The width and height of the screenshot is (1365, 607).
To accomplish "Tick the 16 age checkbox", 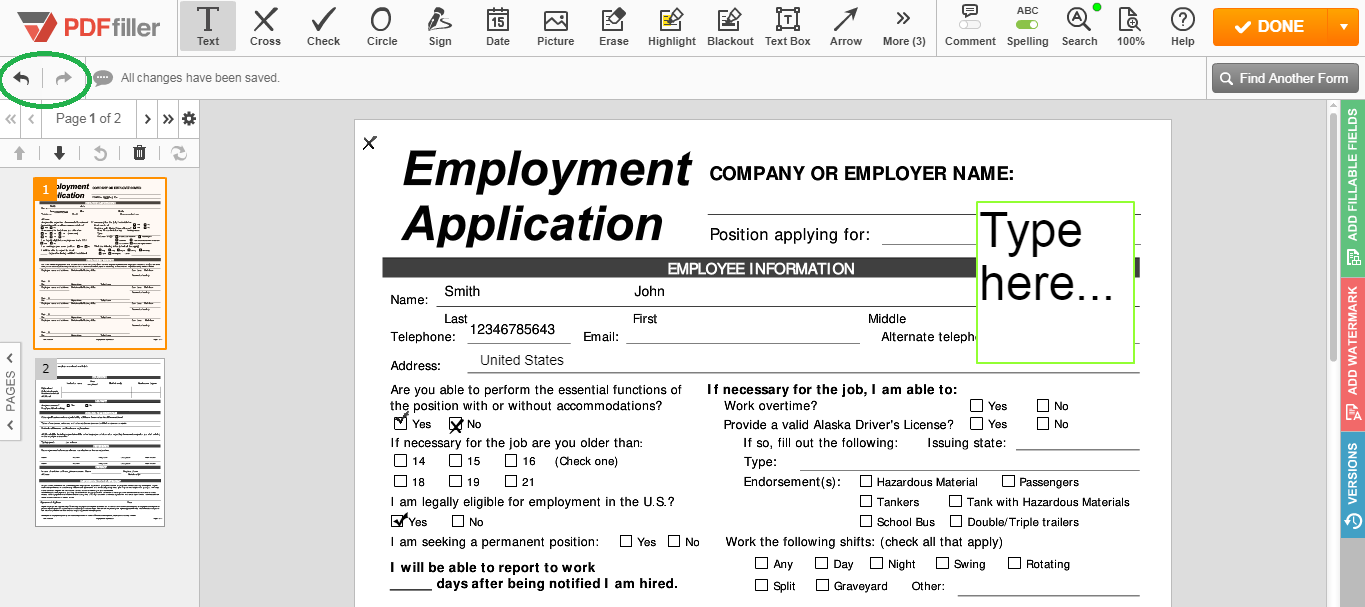I will [x=511, y=461].
